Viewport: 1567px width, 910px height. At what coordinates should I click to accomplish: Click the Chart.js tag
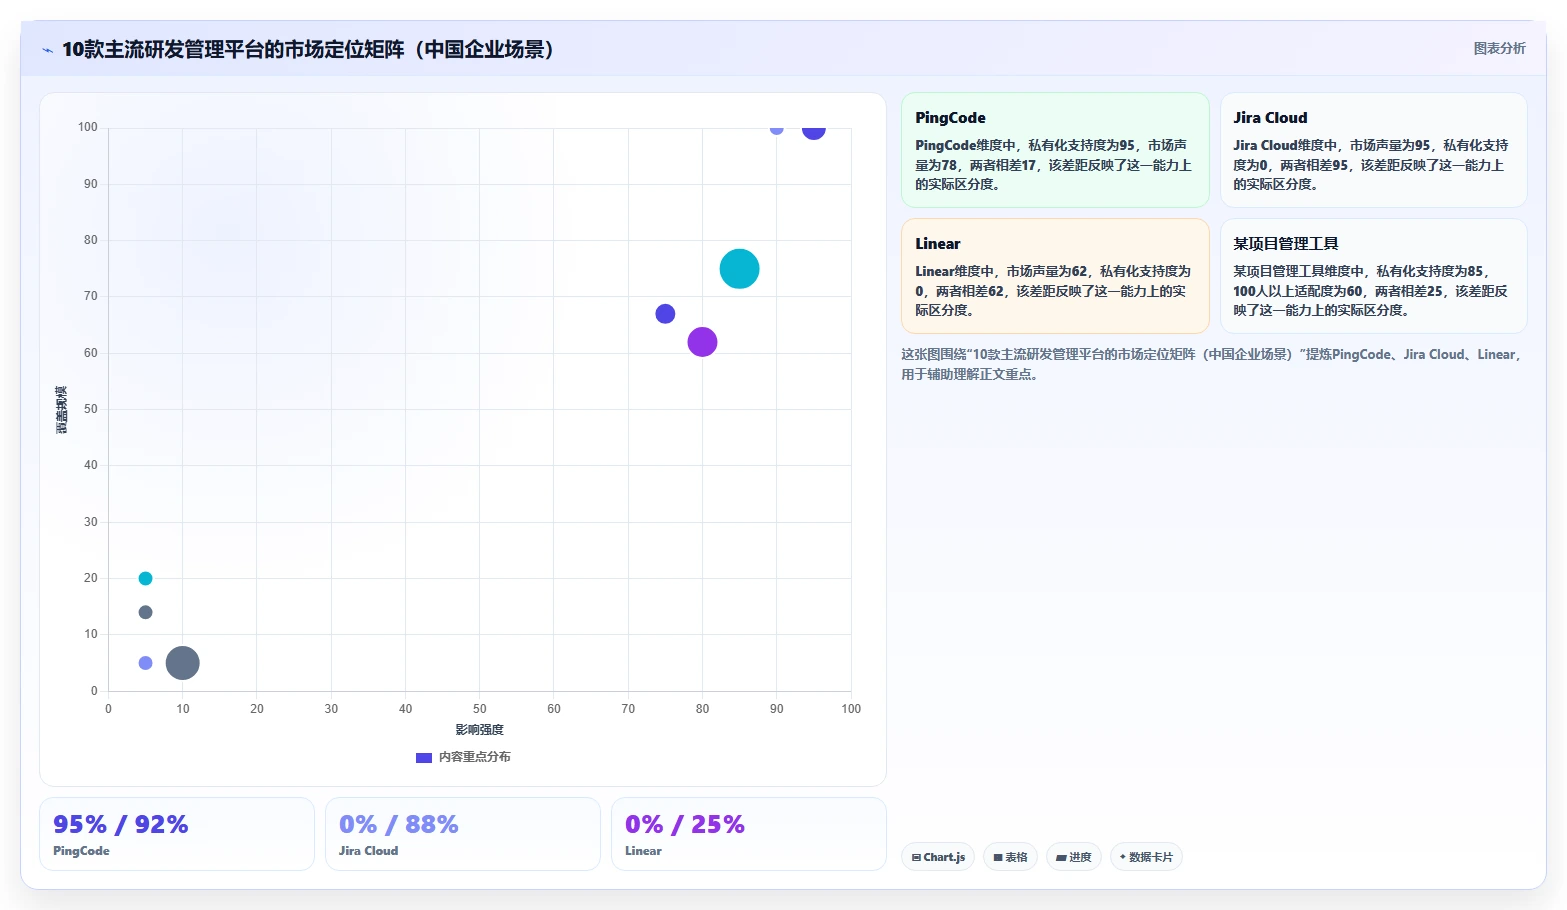pyautogui.click(x=938, y=857)
